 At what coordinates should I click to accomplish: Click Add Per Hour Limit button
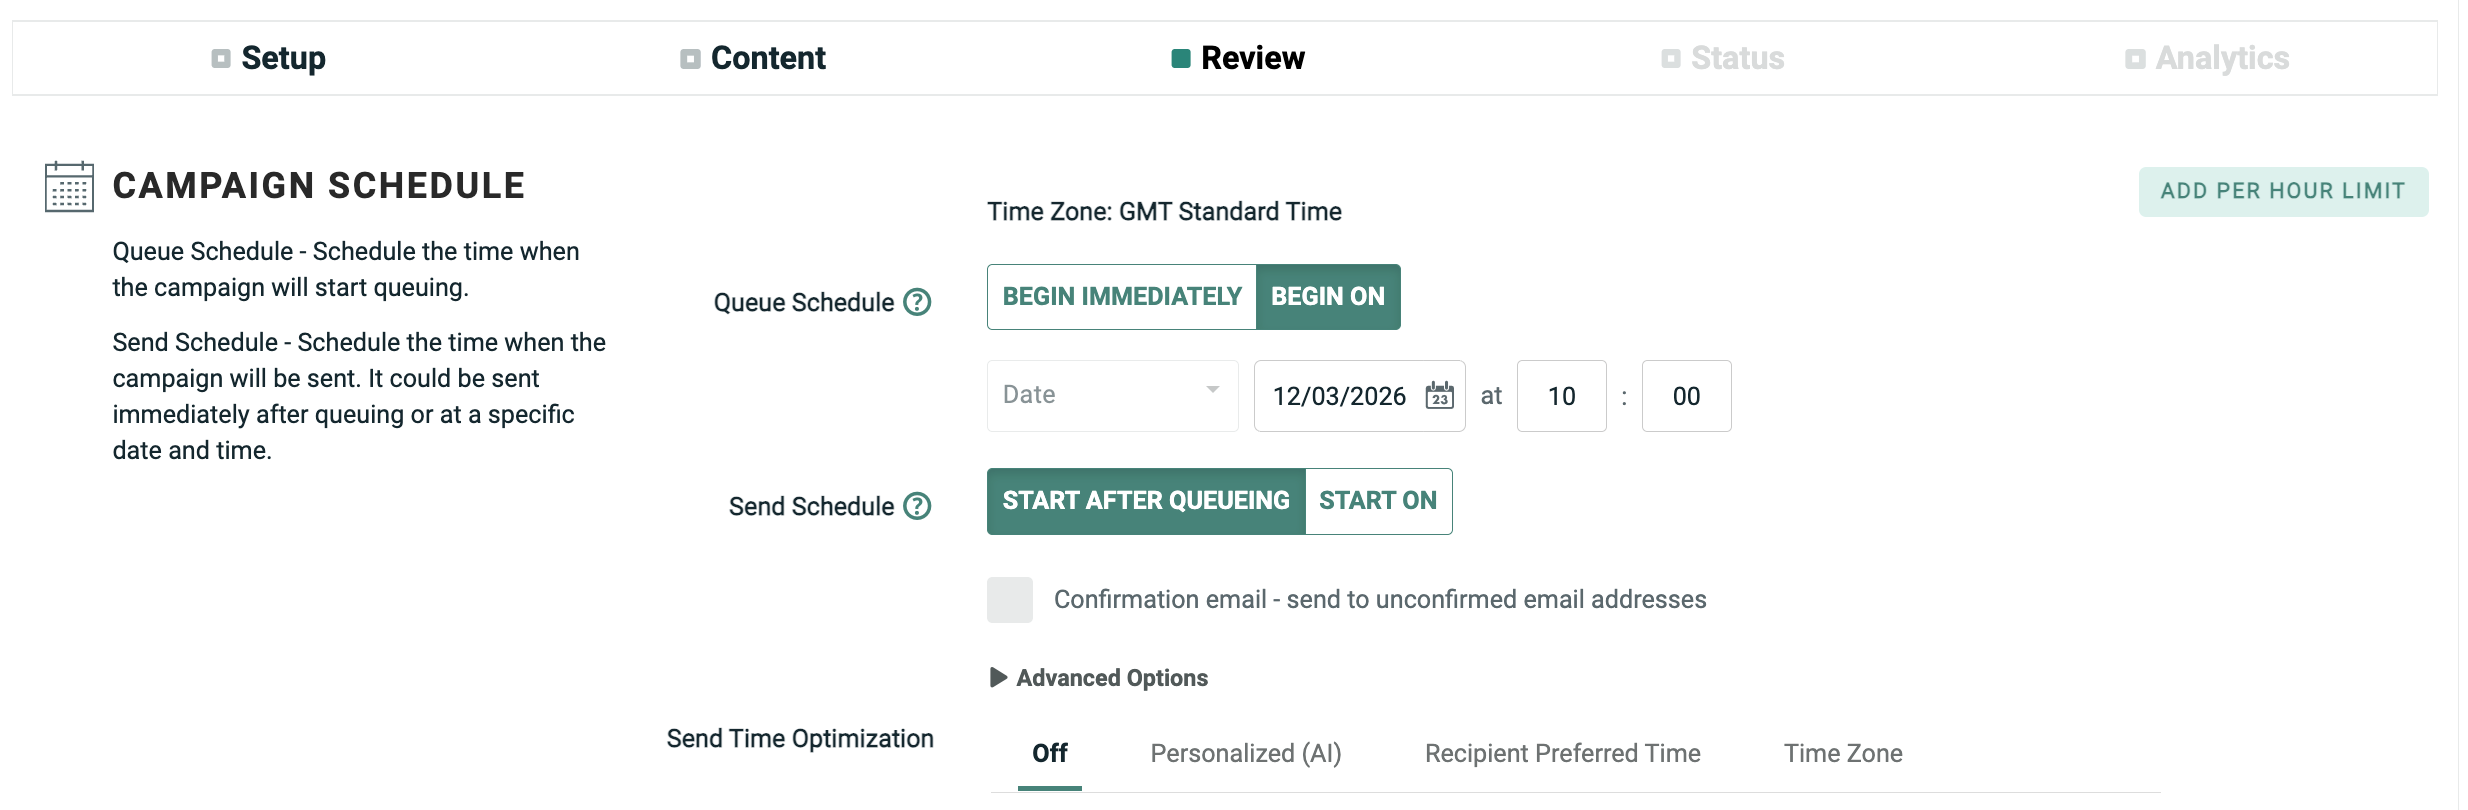2283,191
